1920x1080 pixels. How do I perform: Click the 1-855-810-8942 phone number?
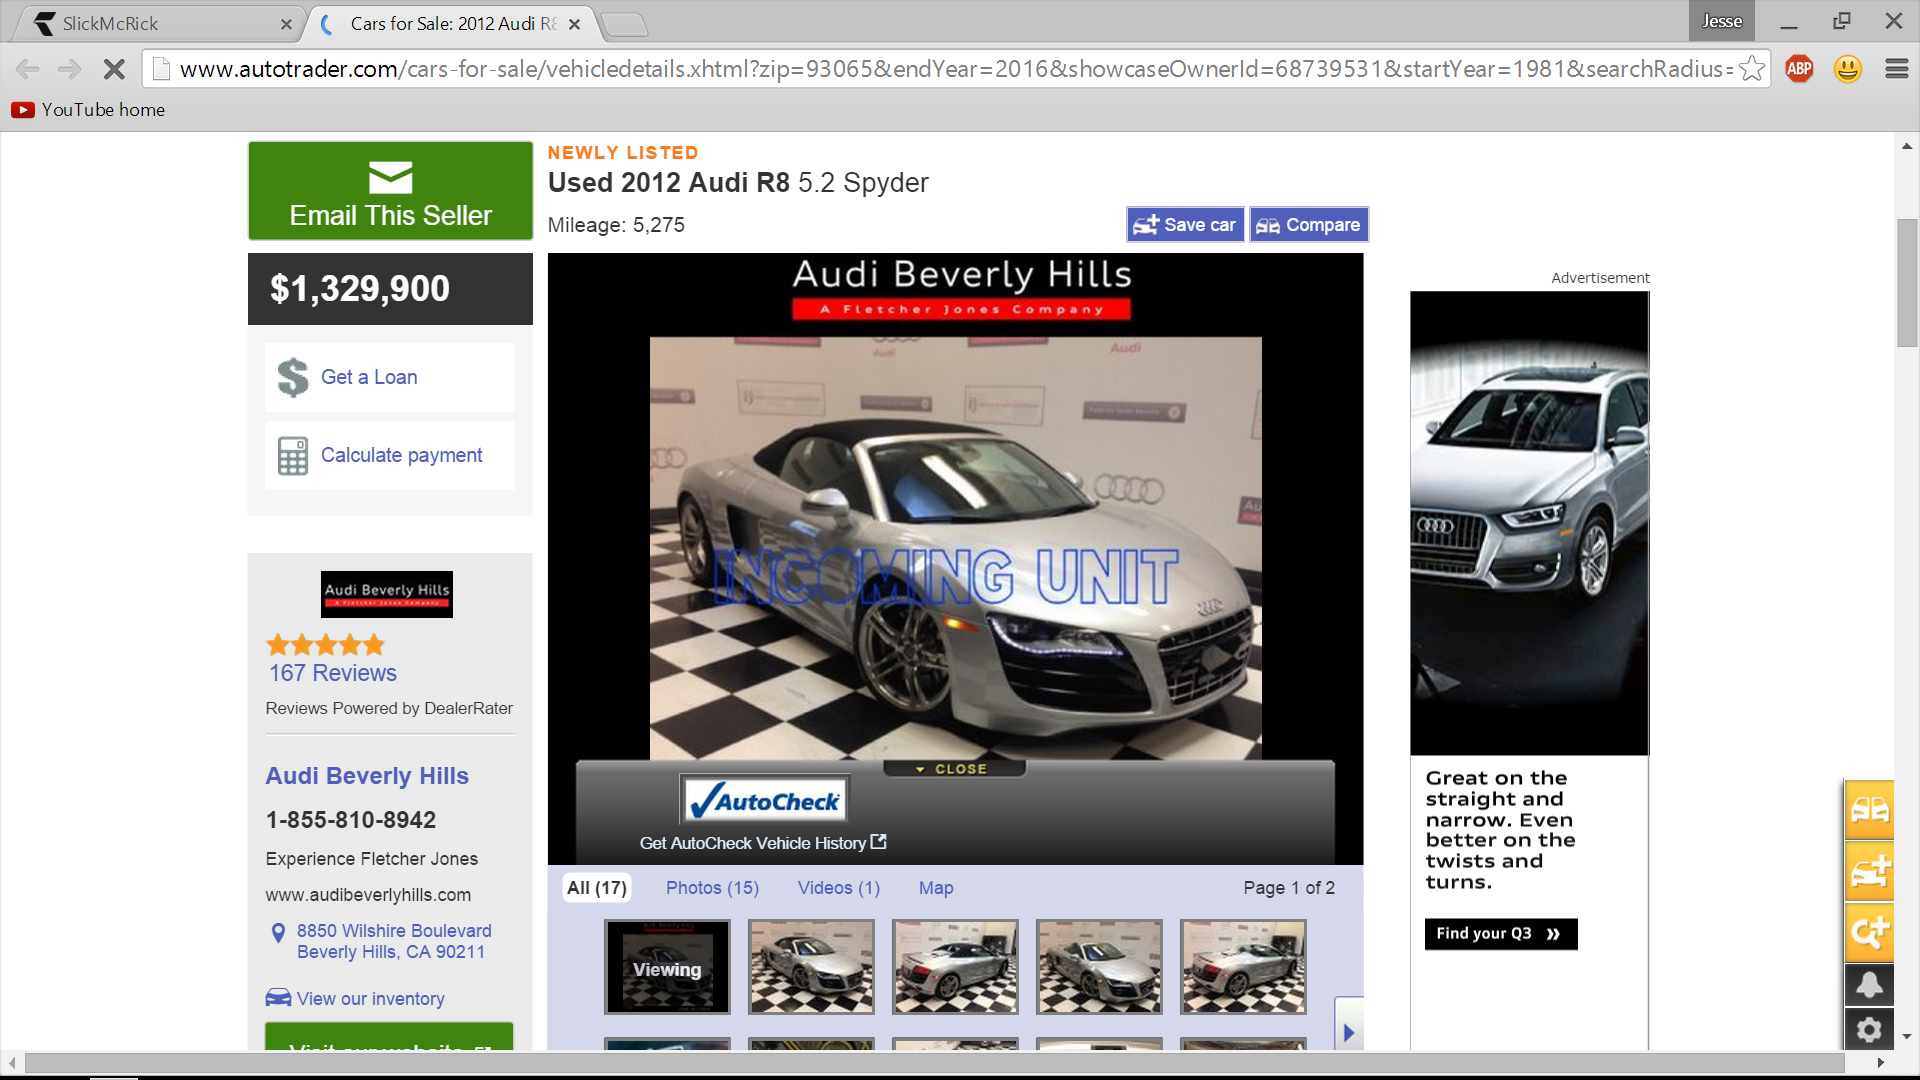[351, 820]
